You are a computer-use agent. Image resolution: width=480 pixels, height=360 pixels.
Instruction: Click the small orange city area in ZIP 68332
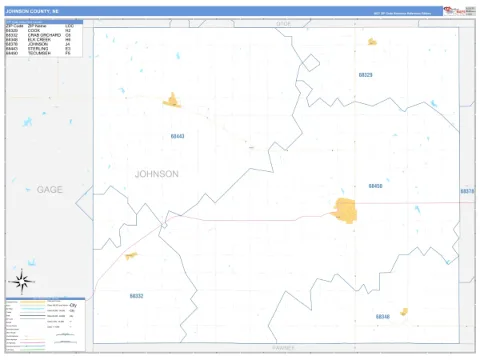click(x=131, y=256)
